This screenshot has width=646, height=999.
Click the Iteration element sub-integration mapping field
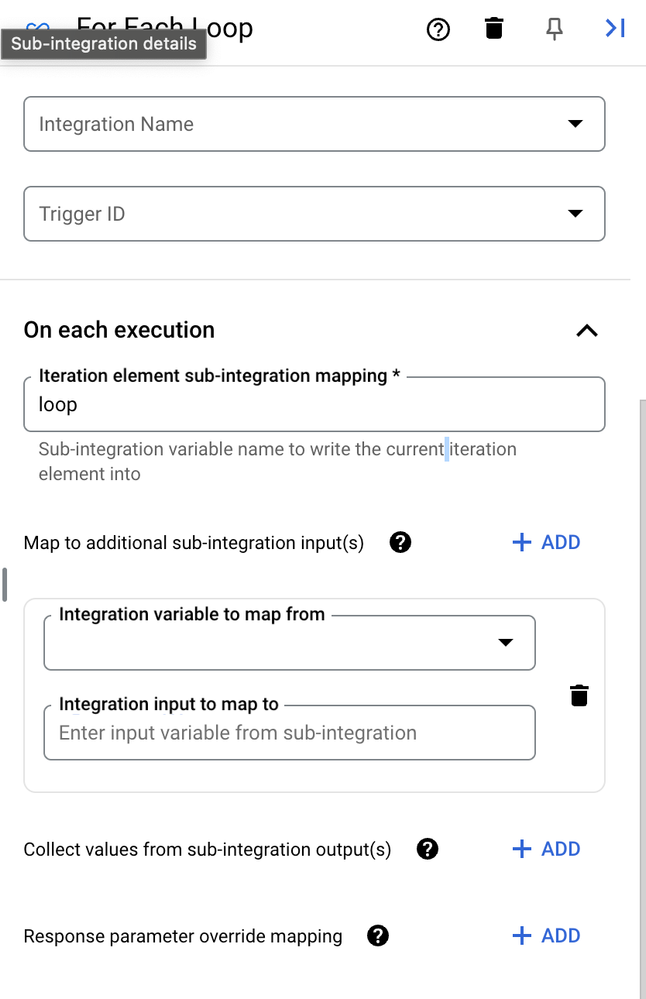coord(314,404)
